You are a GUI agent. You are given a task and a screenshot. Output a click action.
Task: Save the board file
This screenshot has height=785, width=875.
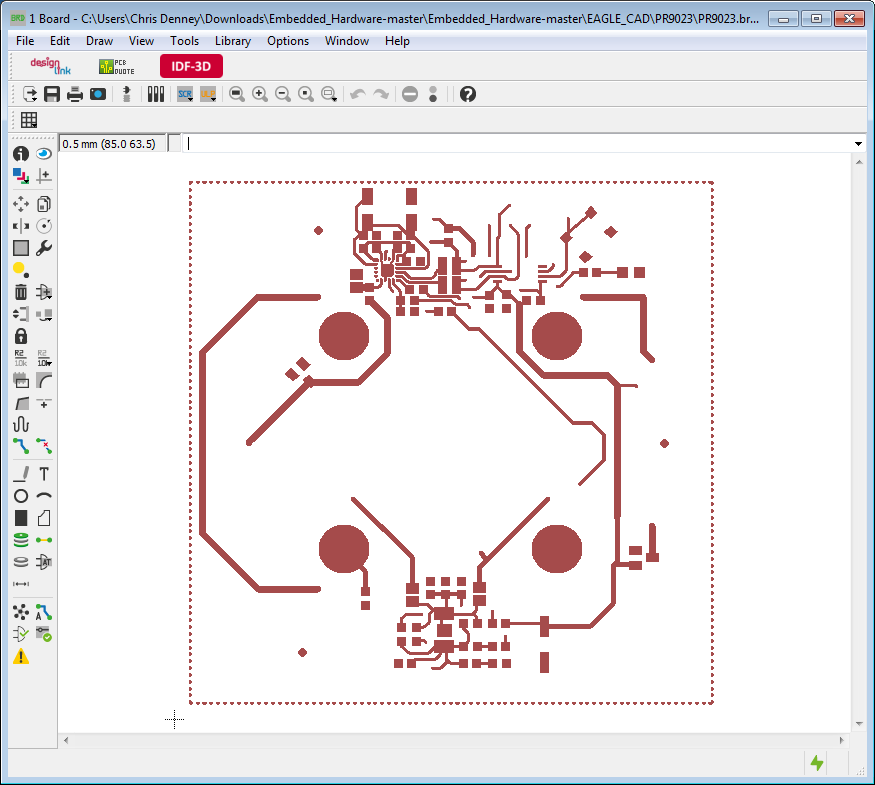pos(52,94)
